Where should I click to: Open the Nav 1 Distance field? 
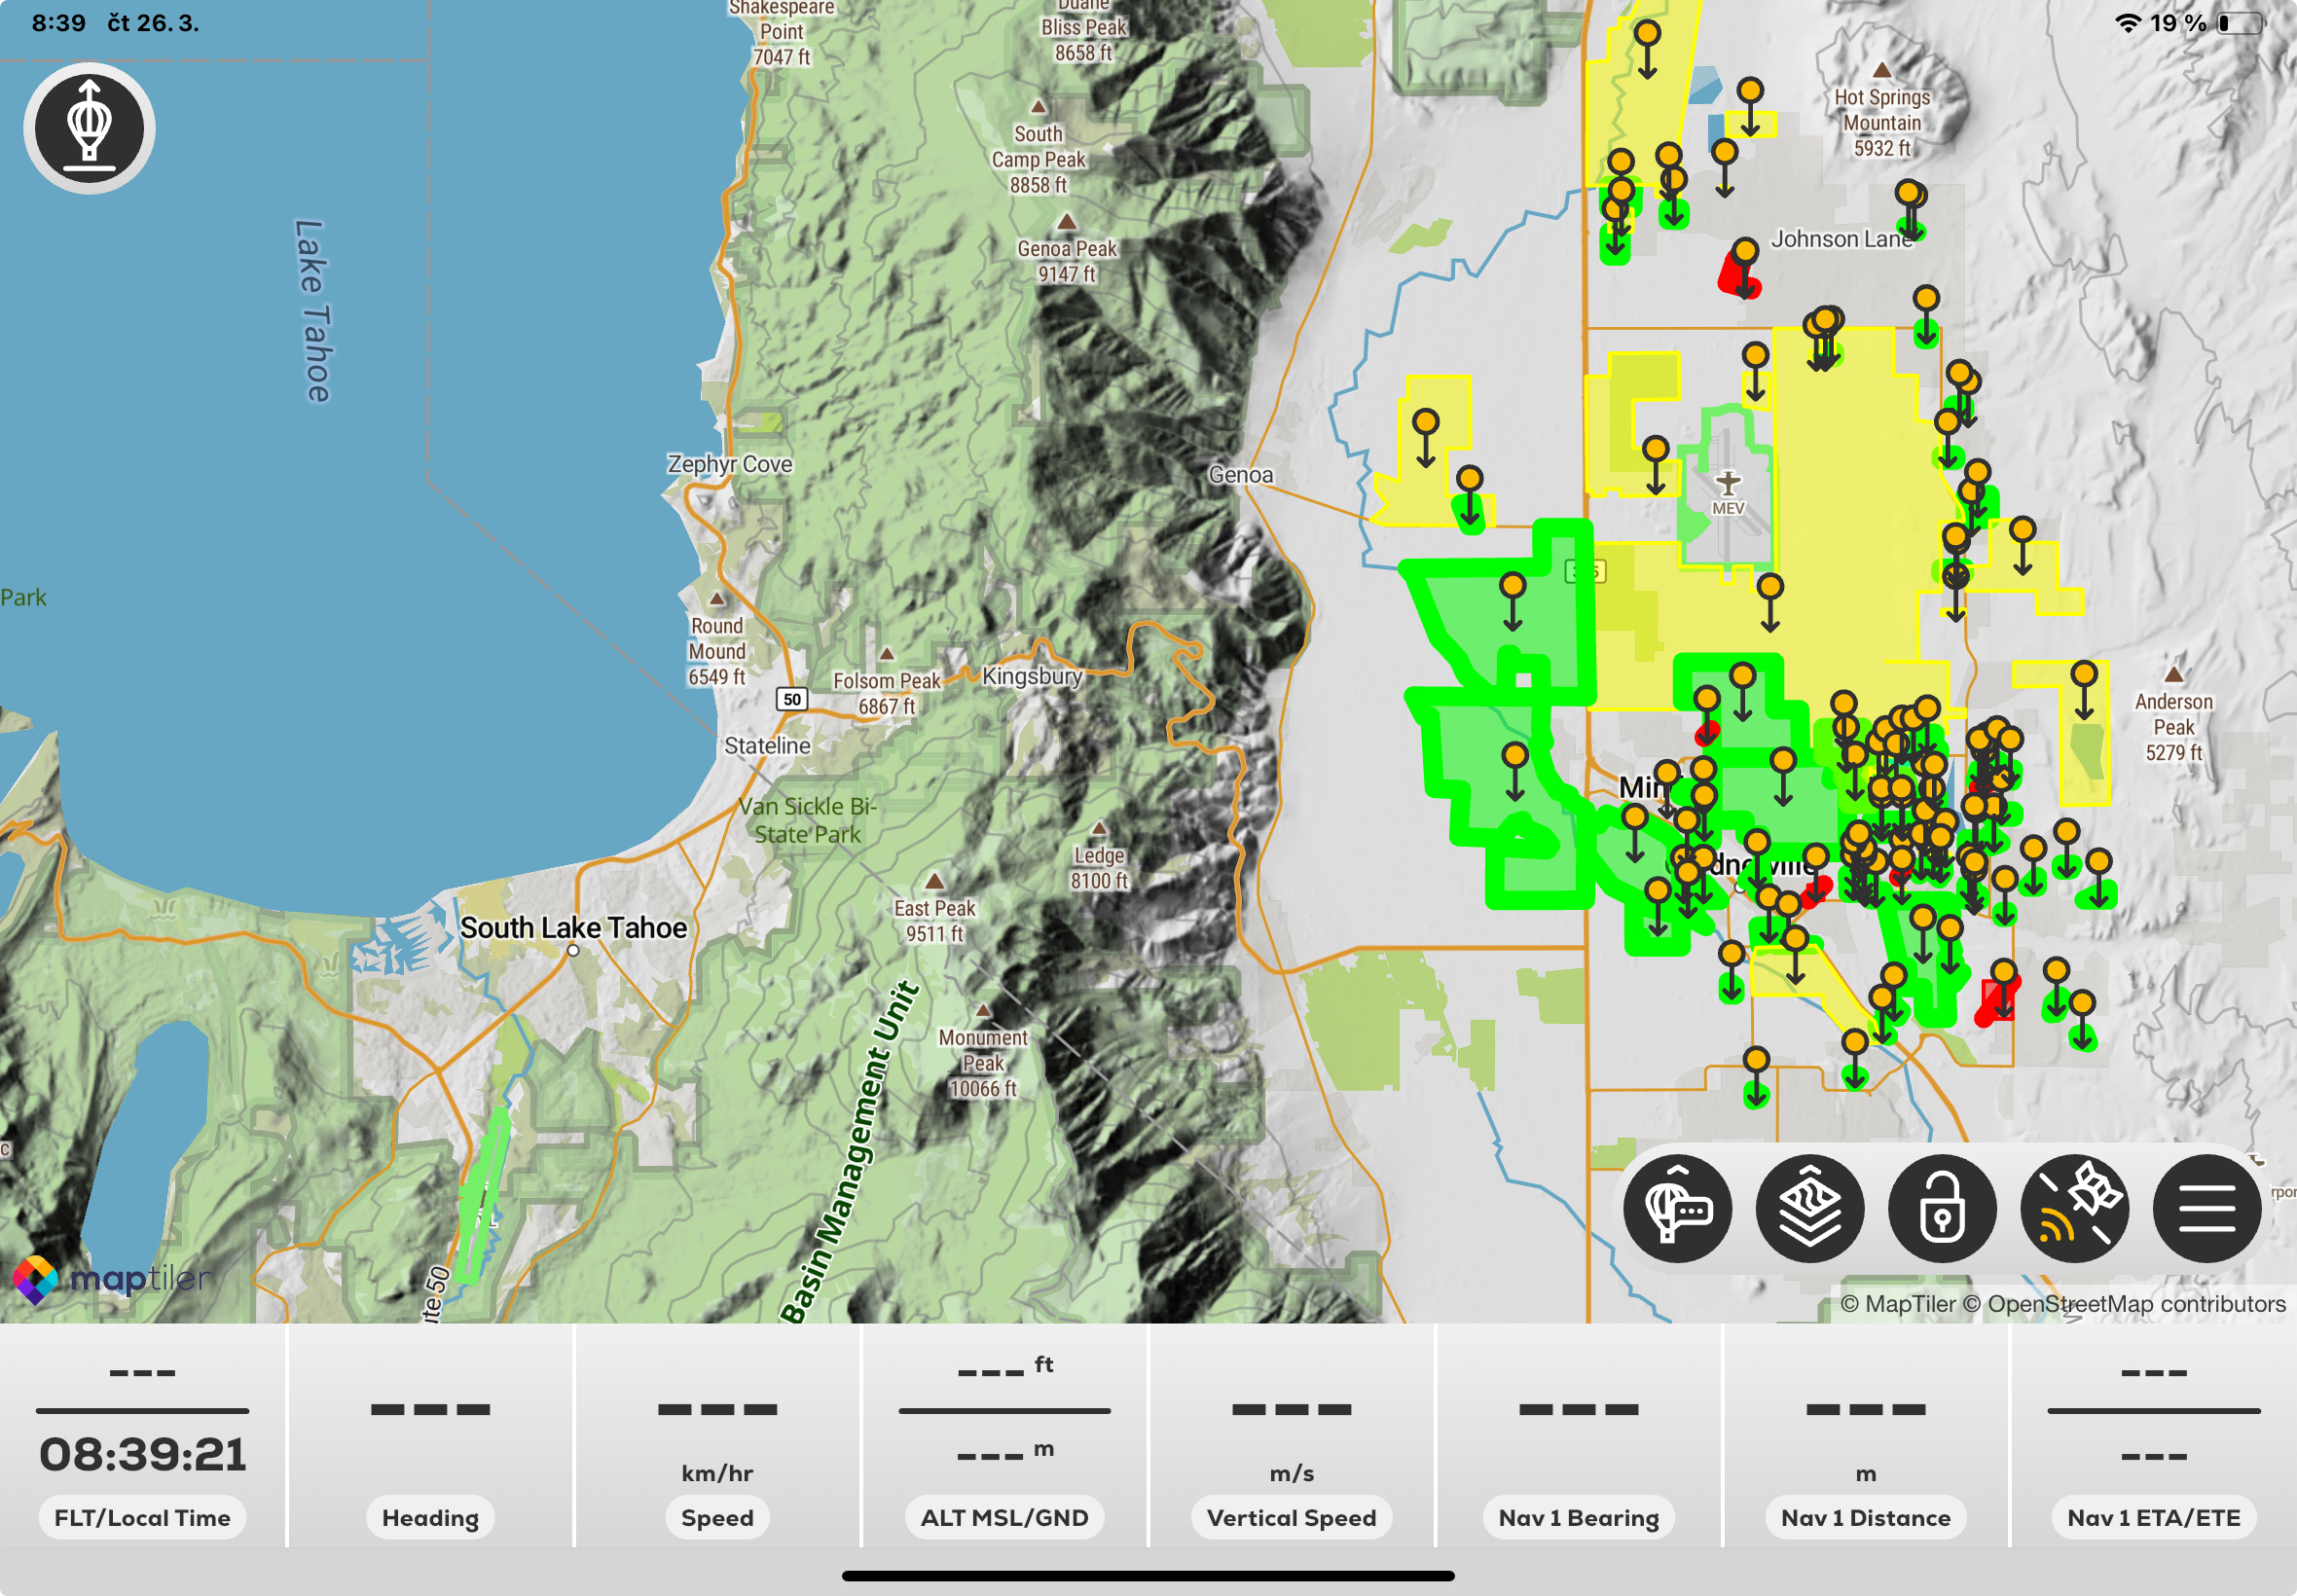pyautogui.click(x=1865, y=1517)
